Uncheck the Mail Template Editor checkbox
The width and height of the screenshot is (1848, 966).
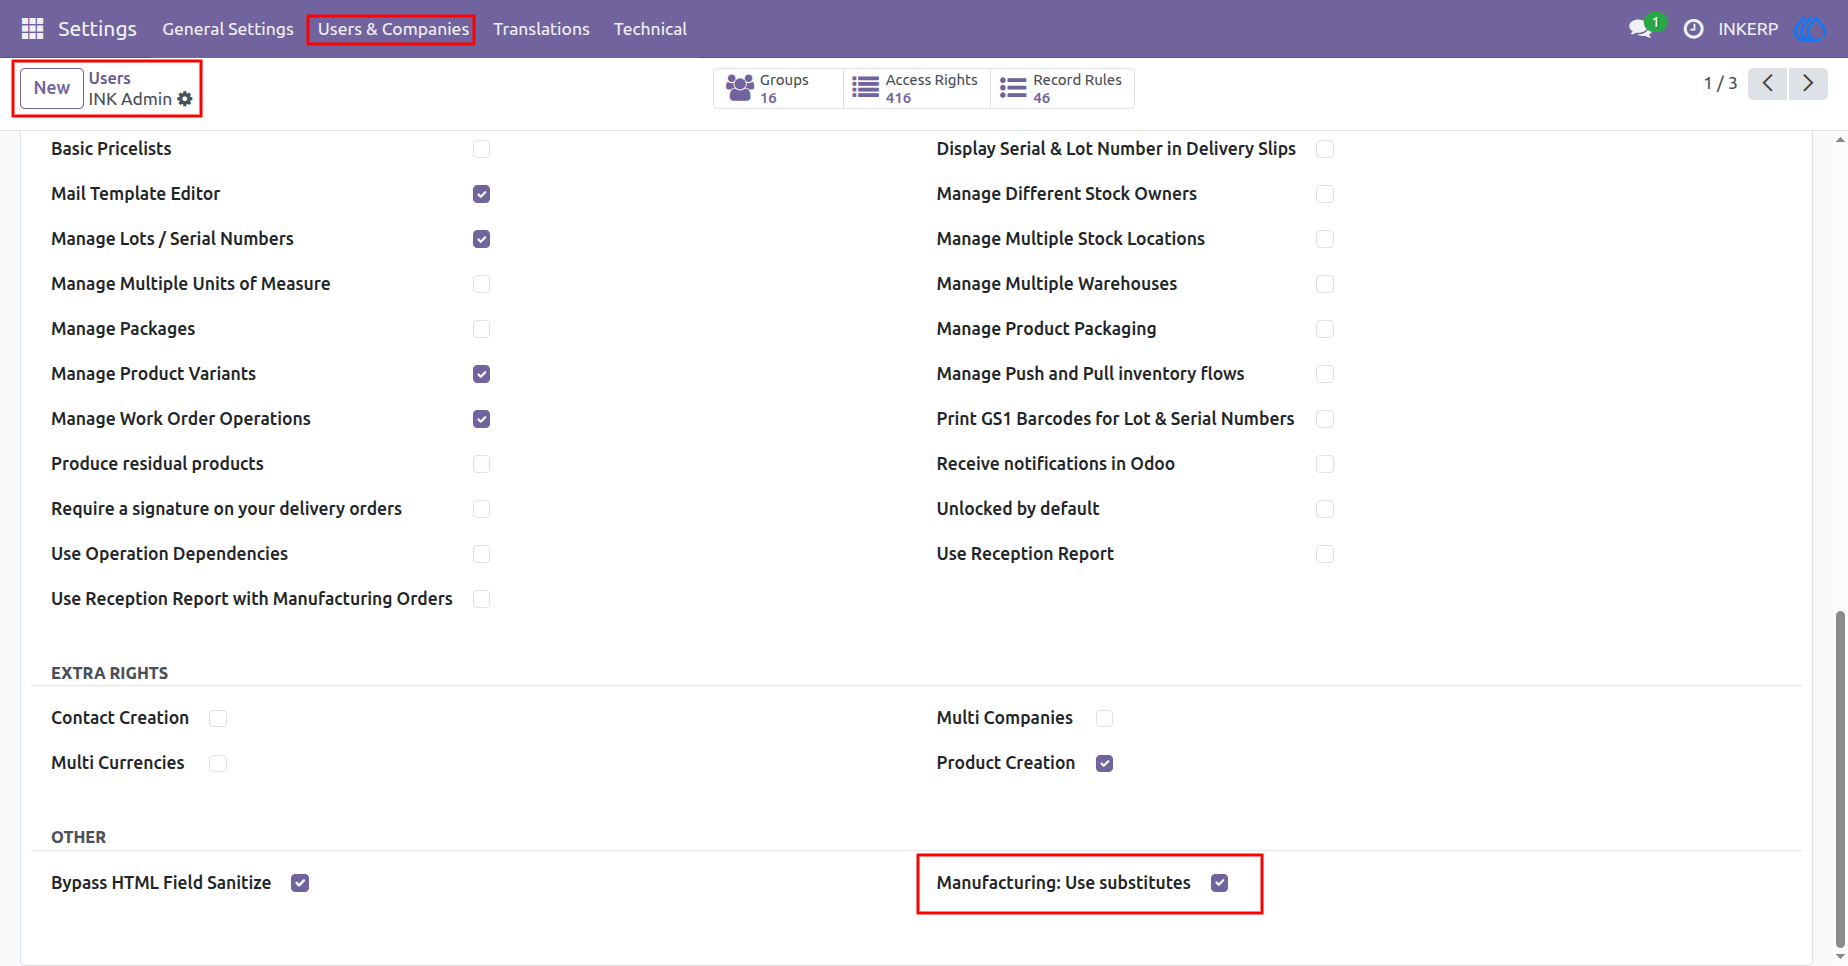(x=482, y=194)
